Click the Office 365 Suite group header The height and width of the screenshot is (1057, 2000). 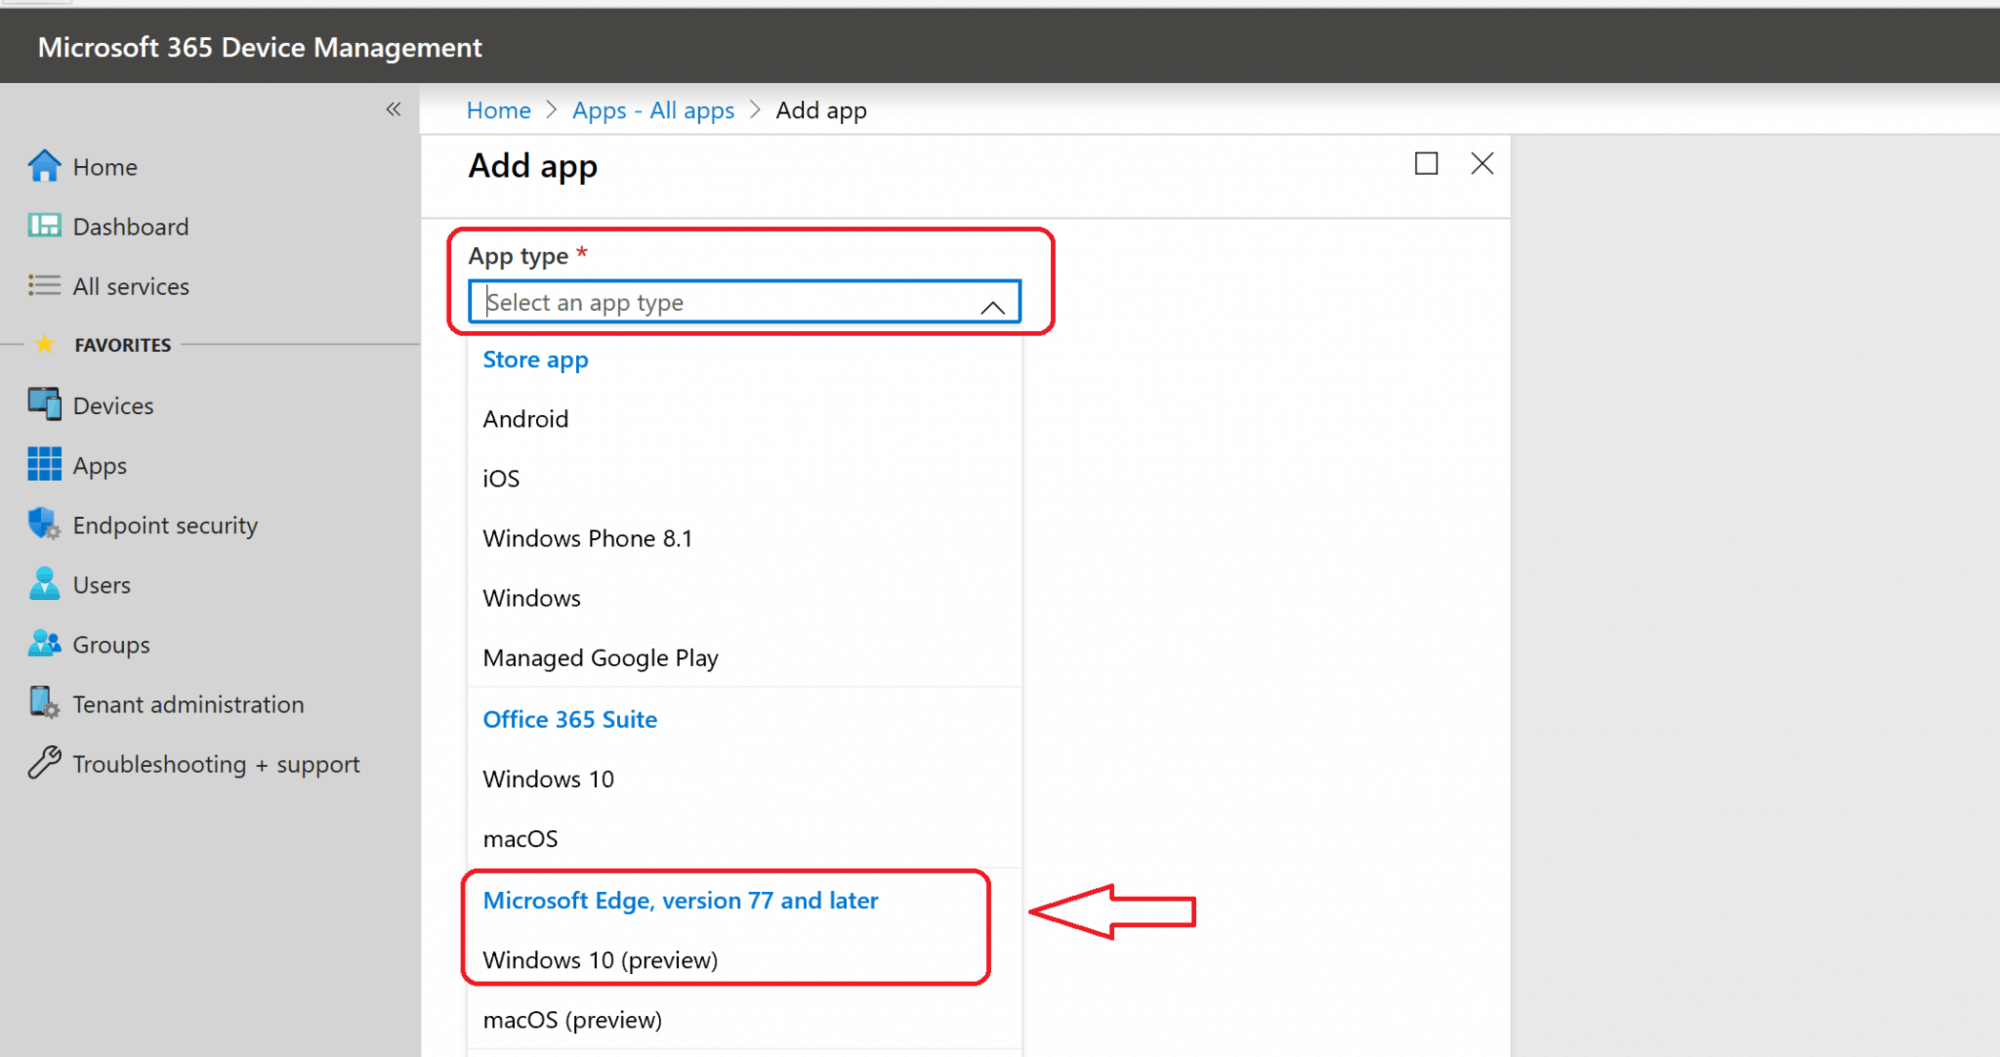tap(570, 719)
